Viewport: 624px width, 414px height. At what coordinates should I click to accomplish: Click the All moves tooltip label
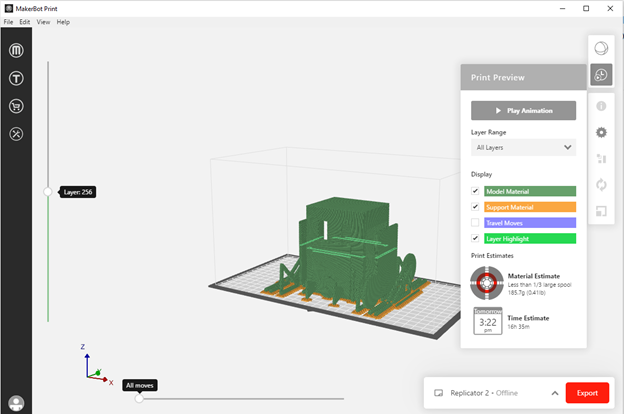140,385
